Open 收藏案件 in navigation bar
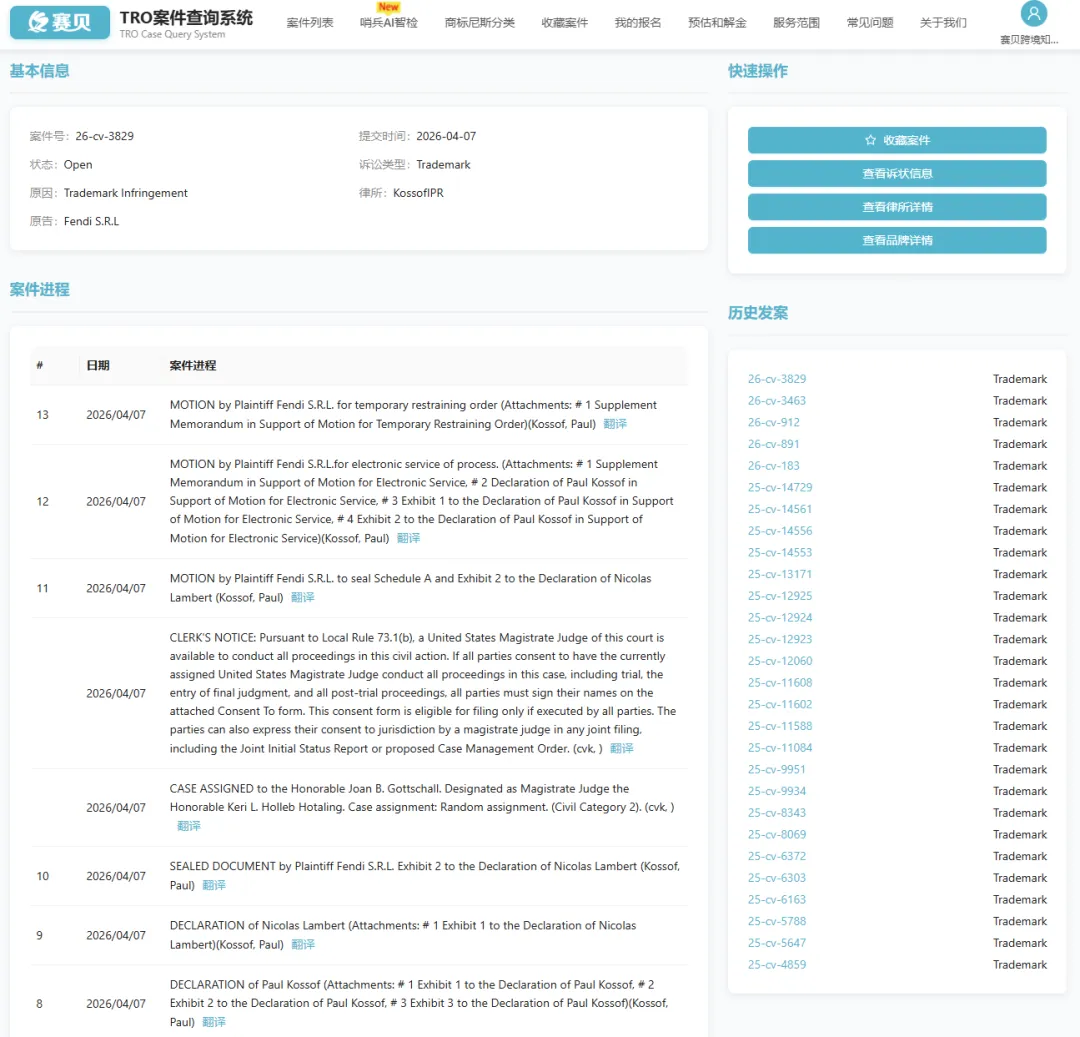The width and height of the screenshot is (1080, 1037). (x=564, y=23)
